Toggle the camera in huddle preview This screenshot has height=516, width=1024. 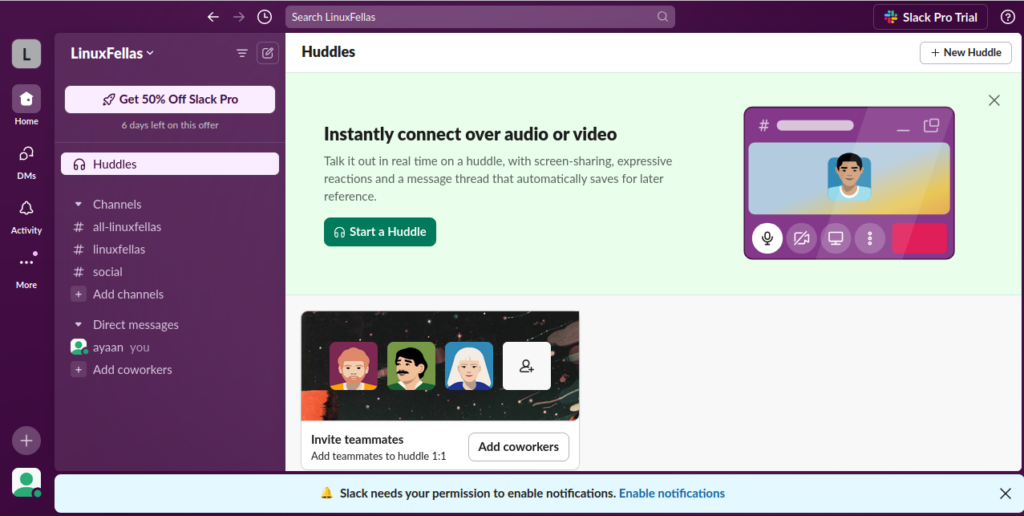pos(801,238)
